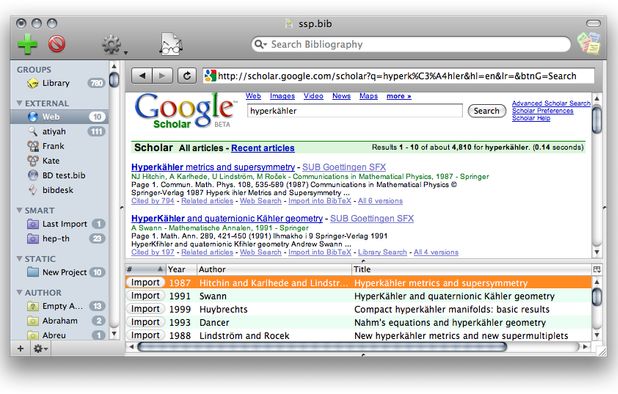Select the BD test.bib group
Image resolution: width=618 pixels, height=394 pixels.
coord(59,175)
